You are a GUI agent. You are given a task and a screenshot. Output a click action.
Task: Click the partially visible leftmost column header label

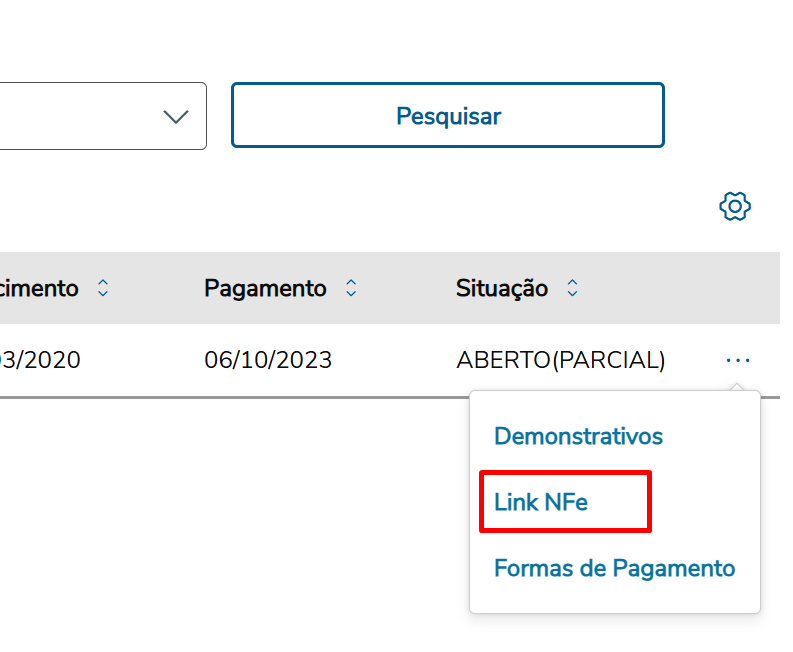pyautogui.click(x=40, y=288)
